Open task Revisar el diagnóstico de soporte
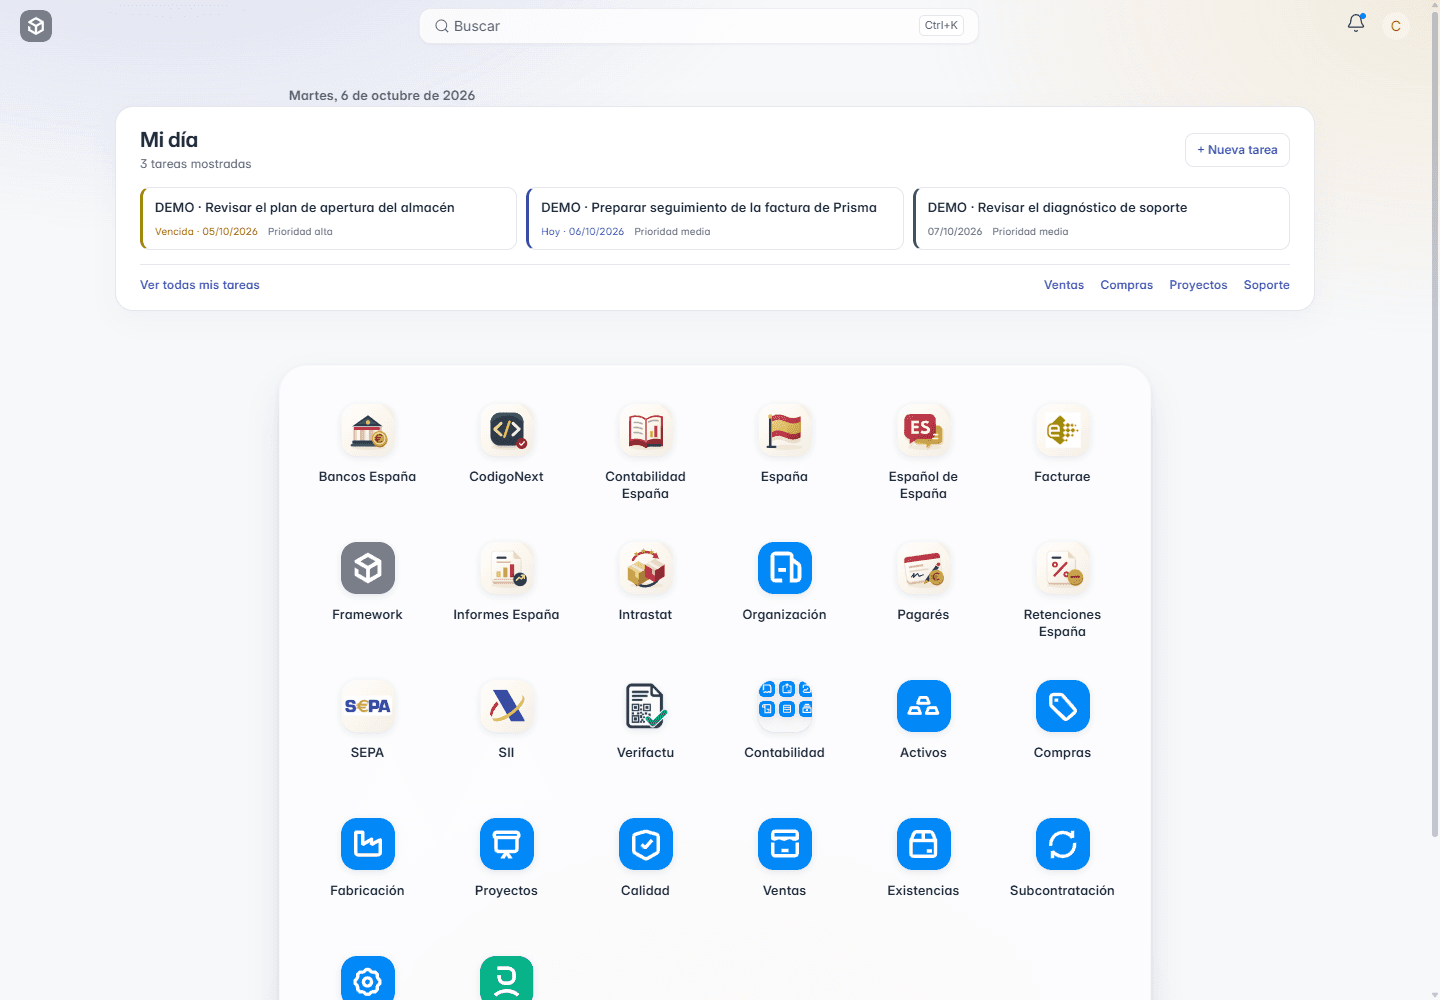 pyautogui.click(x=1101, y=218)
